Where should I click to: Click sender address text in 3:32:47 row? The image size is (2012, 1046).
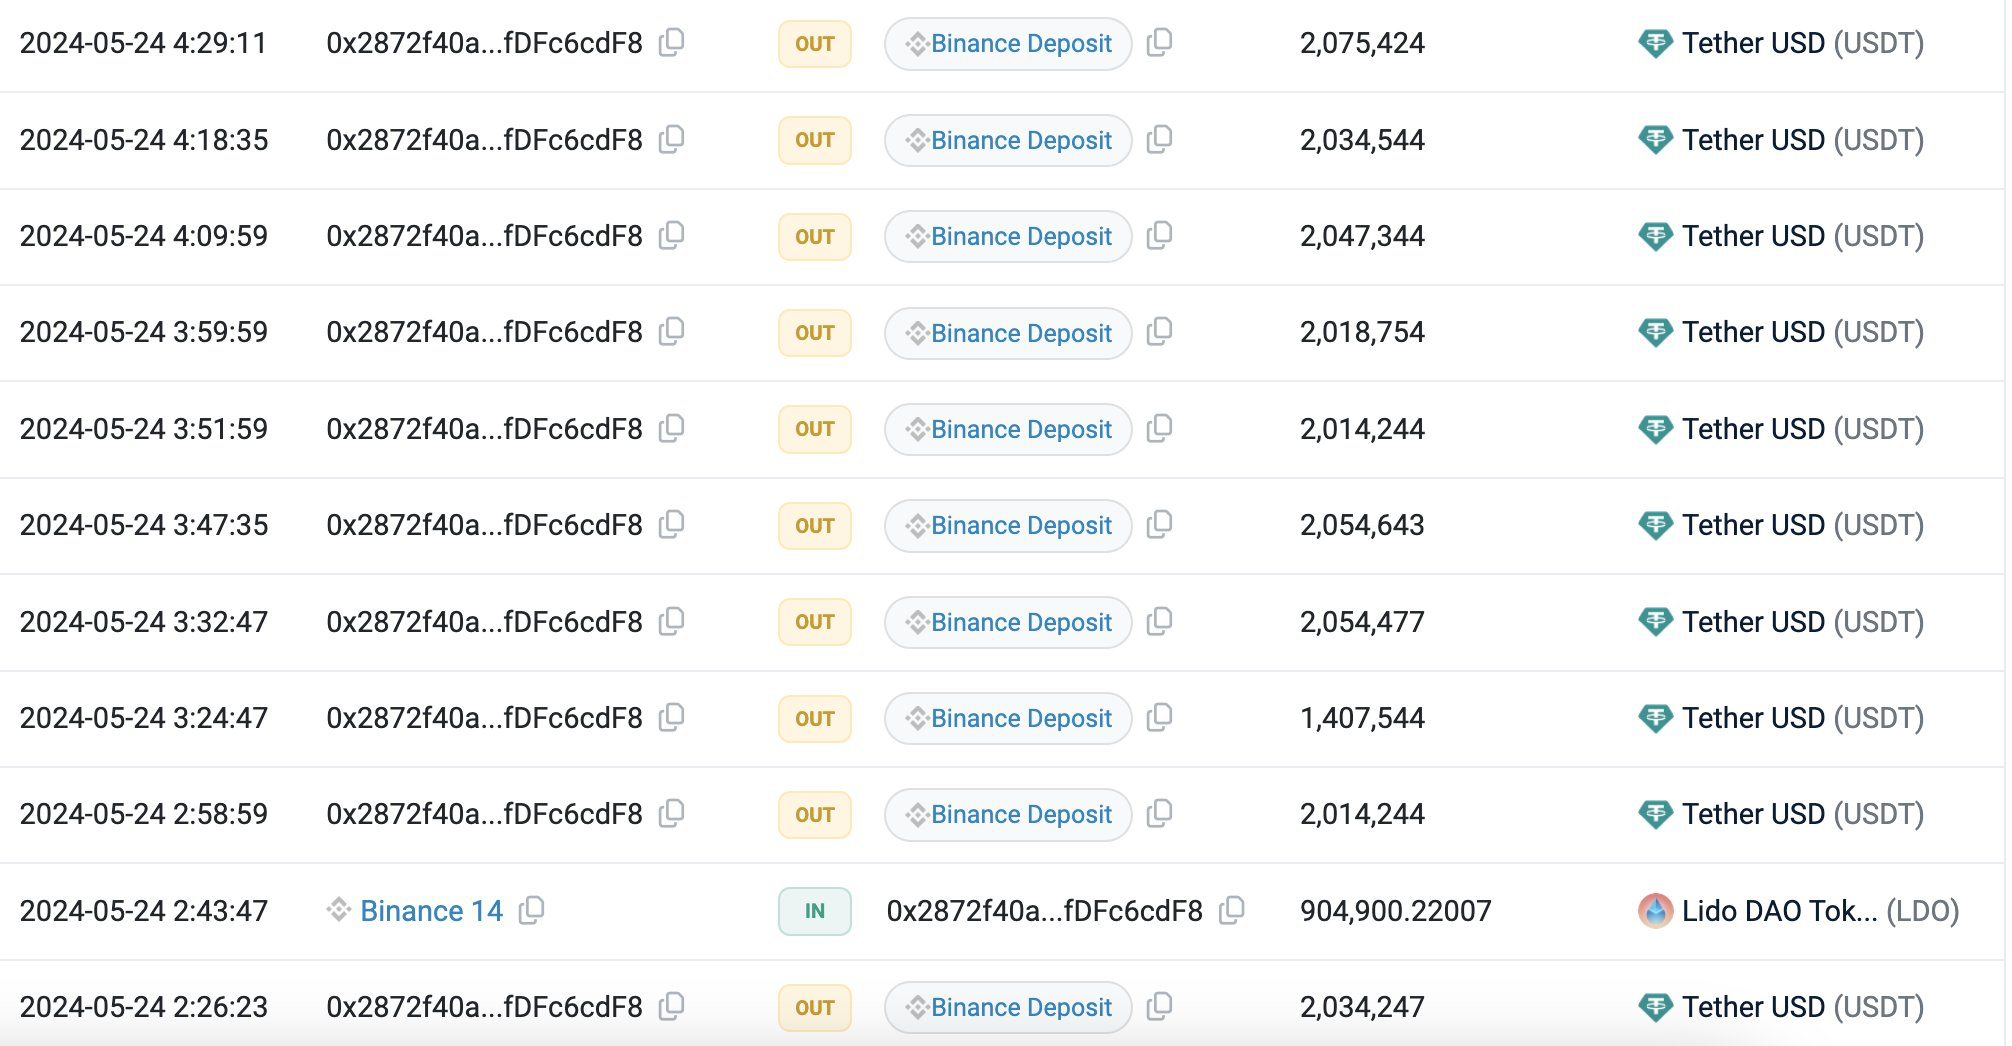[484, 622]
